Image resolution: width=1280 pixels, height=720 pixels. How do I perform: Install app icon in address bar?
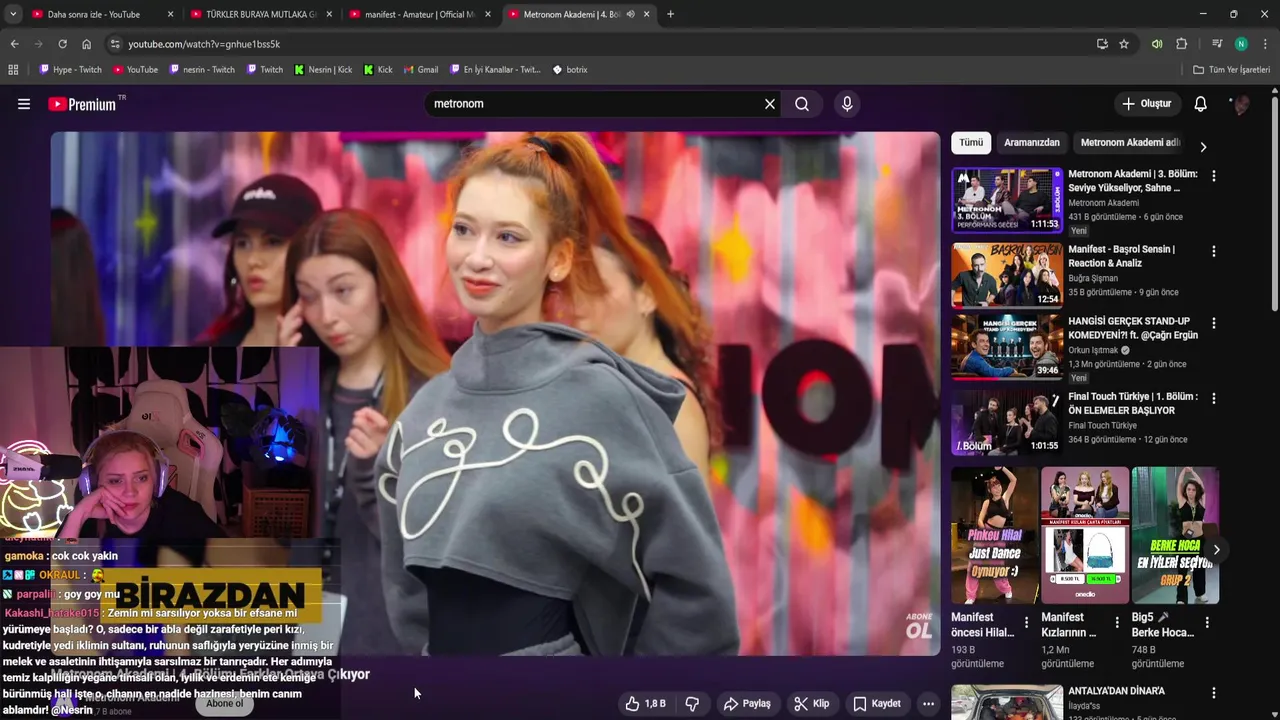[1102, 44]
